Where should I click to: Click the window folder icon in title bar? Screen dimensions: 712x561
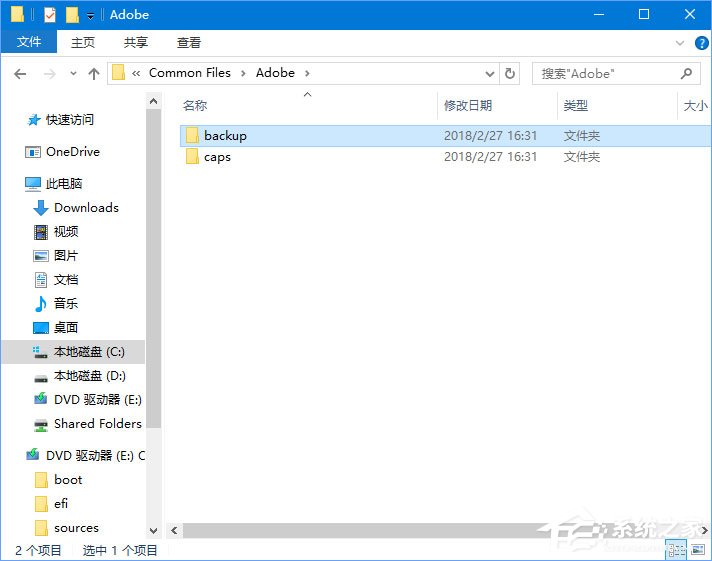pos(17,15)
